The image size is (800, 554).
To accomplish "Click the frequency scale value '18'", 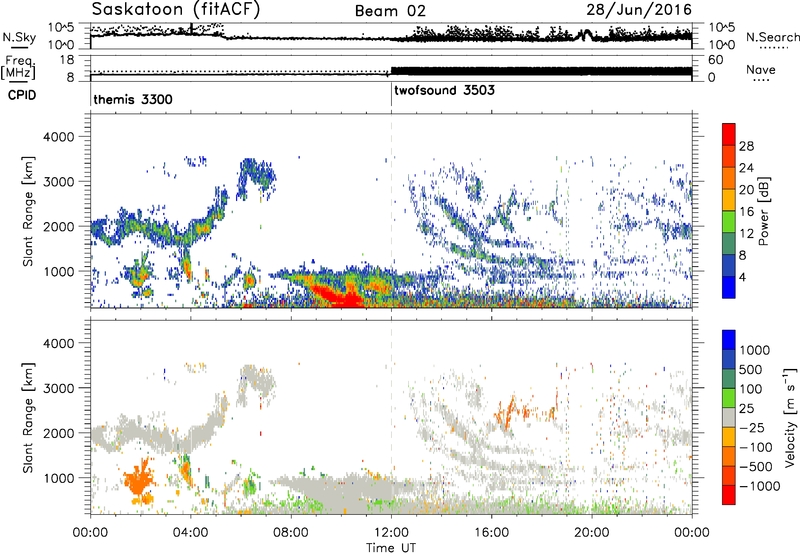I will pos(67,60).
